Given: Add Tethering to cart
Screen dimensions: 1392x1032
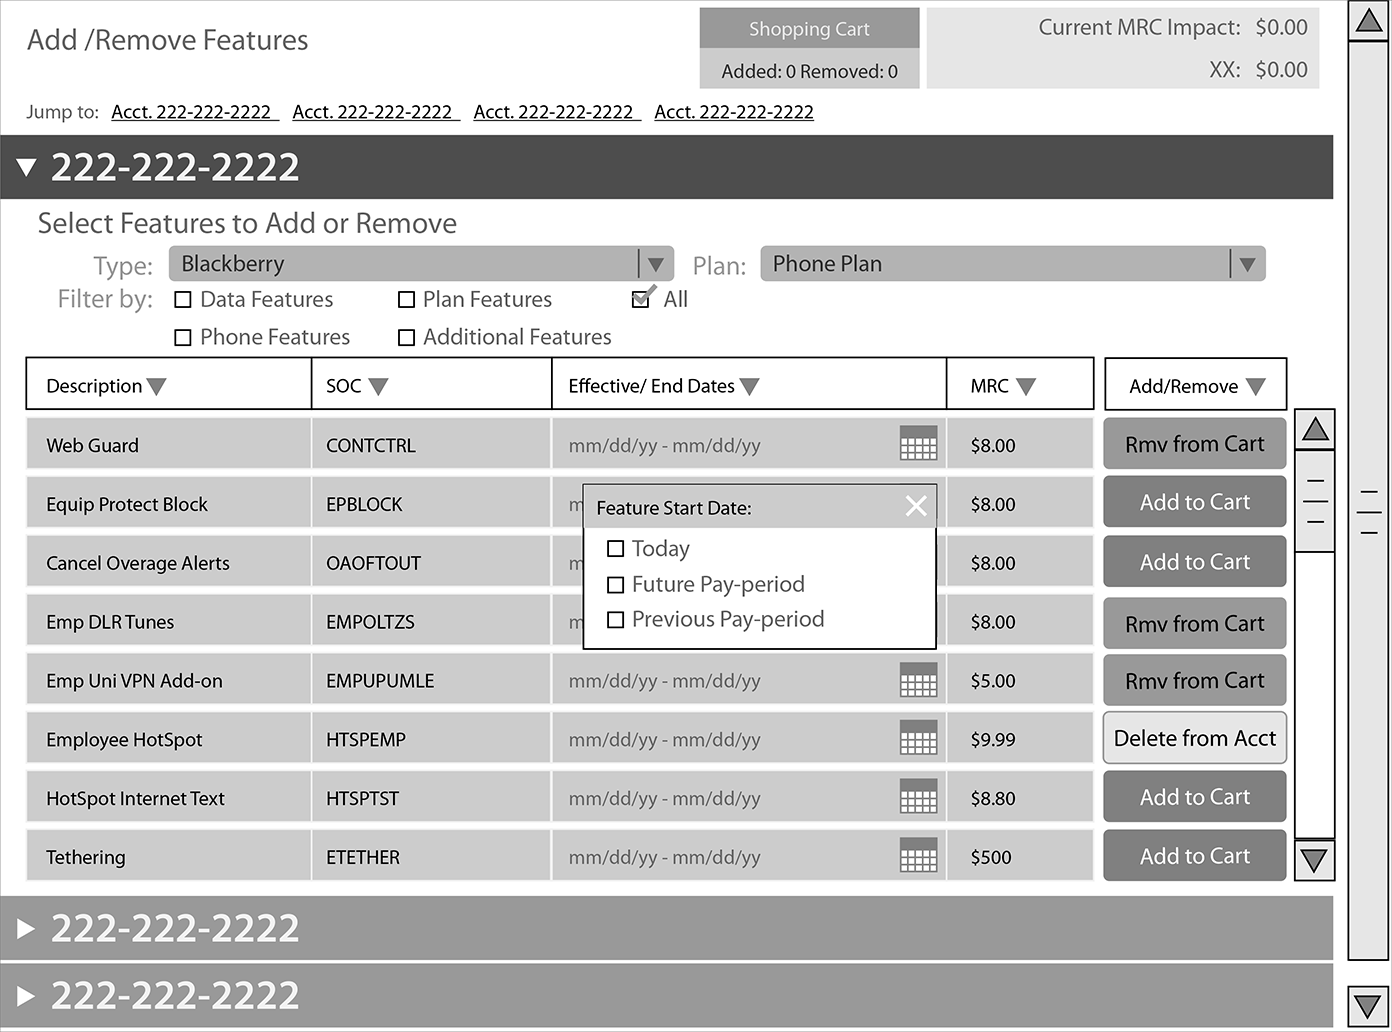Looking at the screenshot, I should pyautogui.click(x=1194, y=856).
